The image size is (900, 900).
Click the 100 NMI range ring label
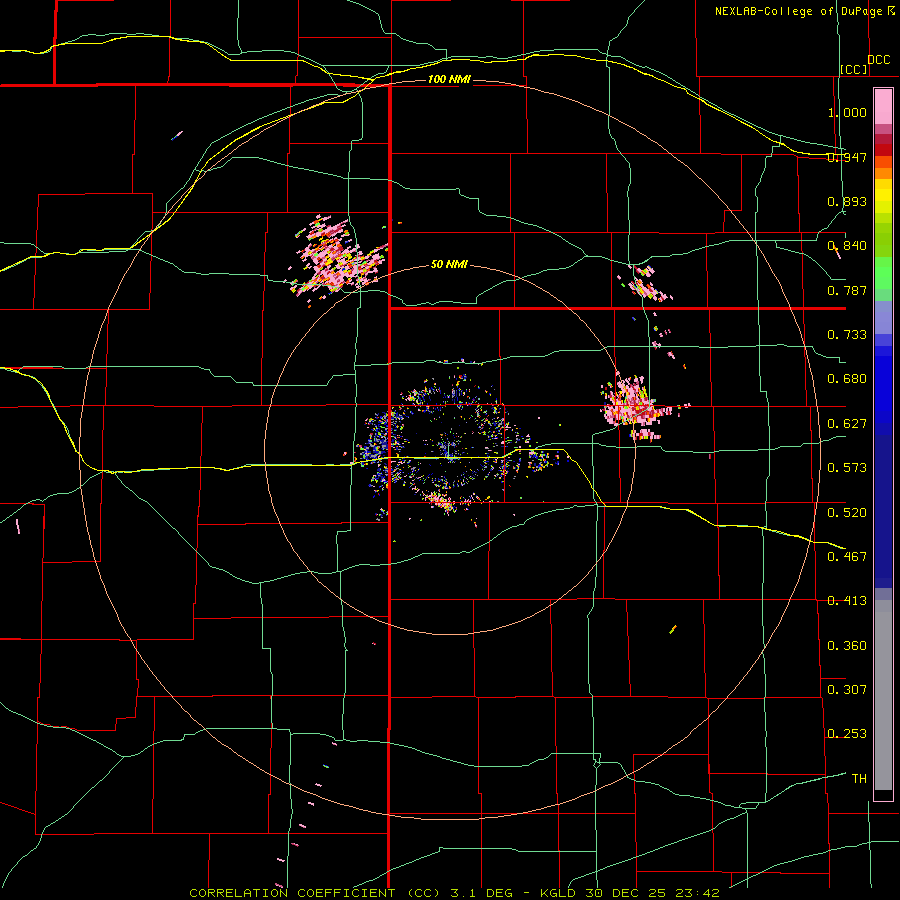[449, 79]
